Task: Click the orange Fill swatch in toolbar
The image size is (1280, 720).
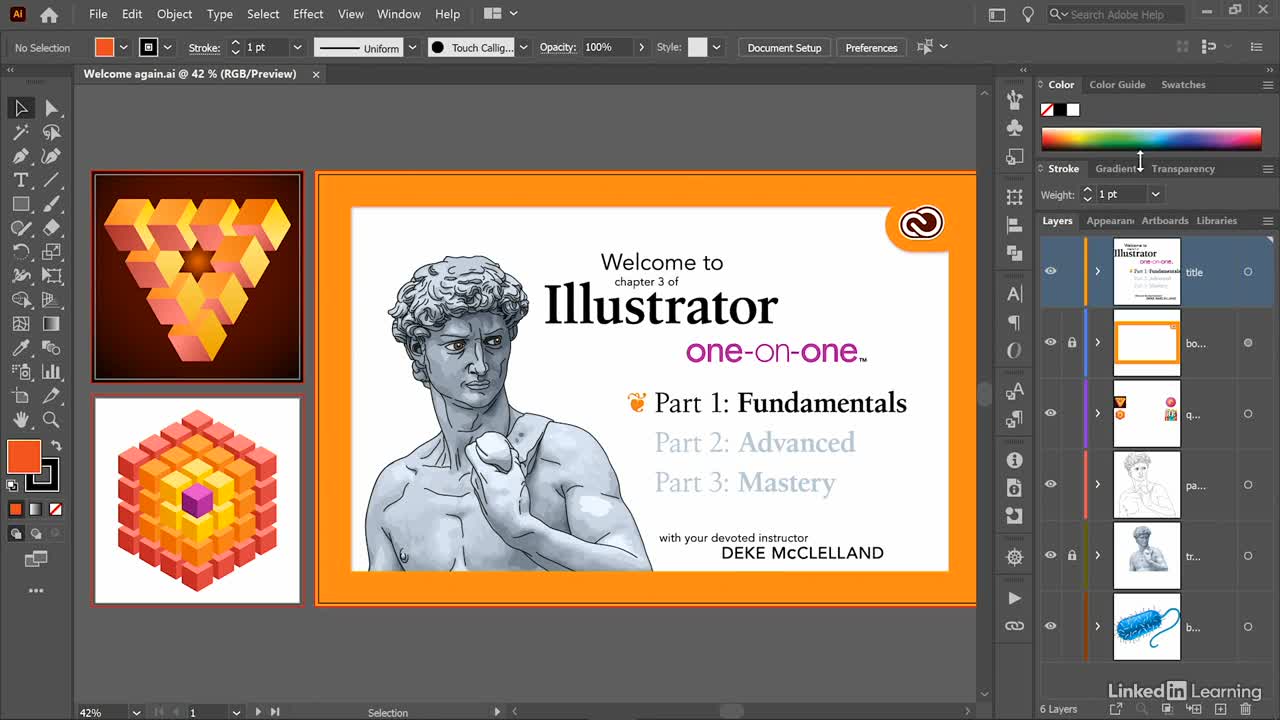Action: (x=23, y=457)
